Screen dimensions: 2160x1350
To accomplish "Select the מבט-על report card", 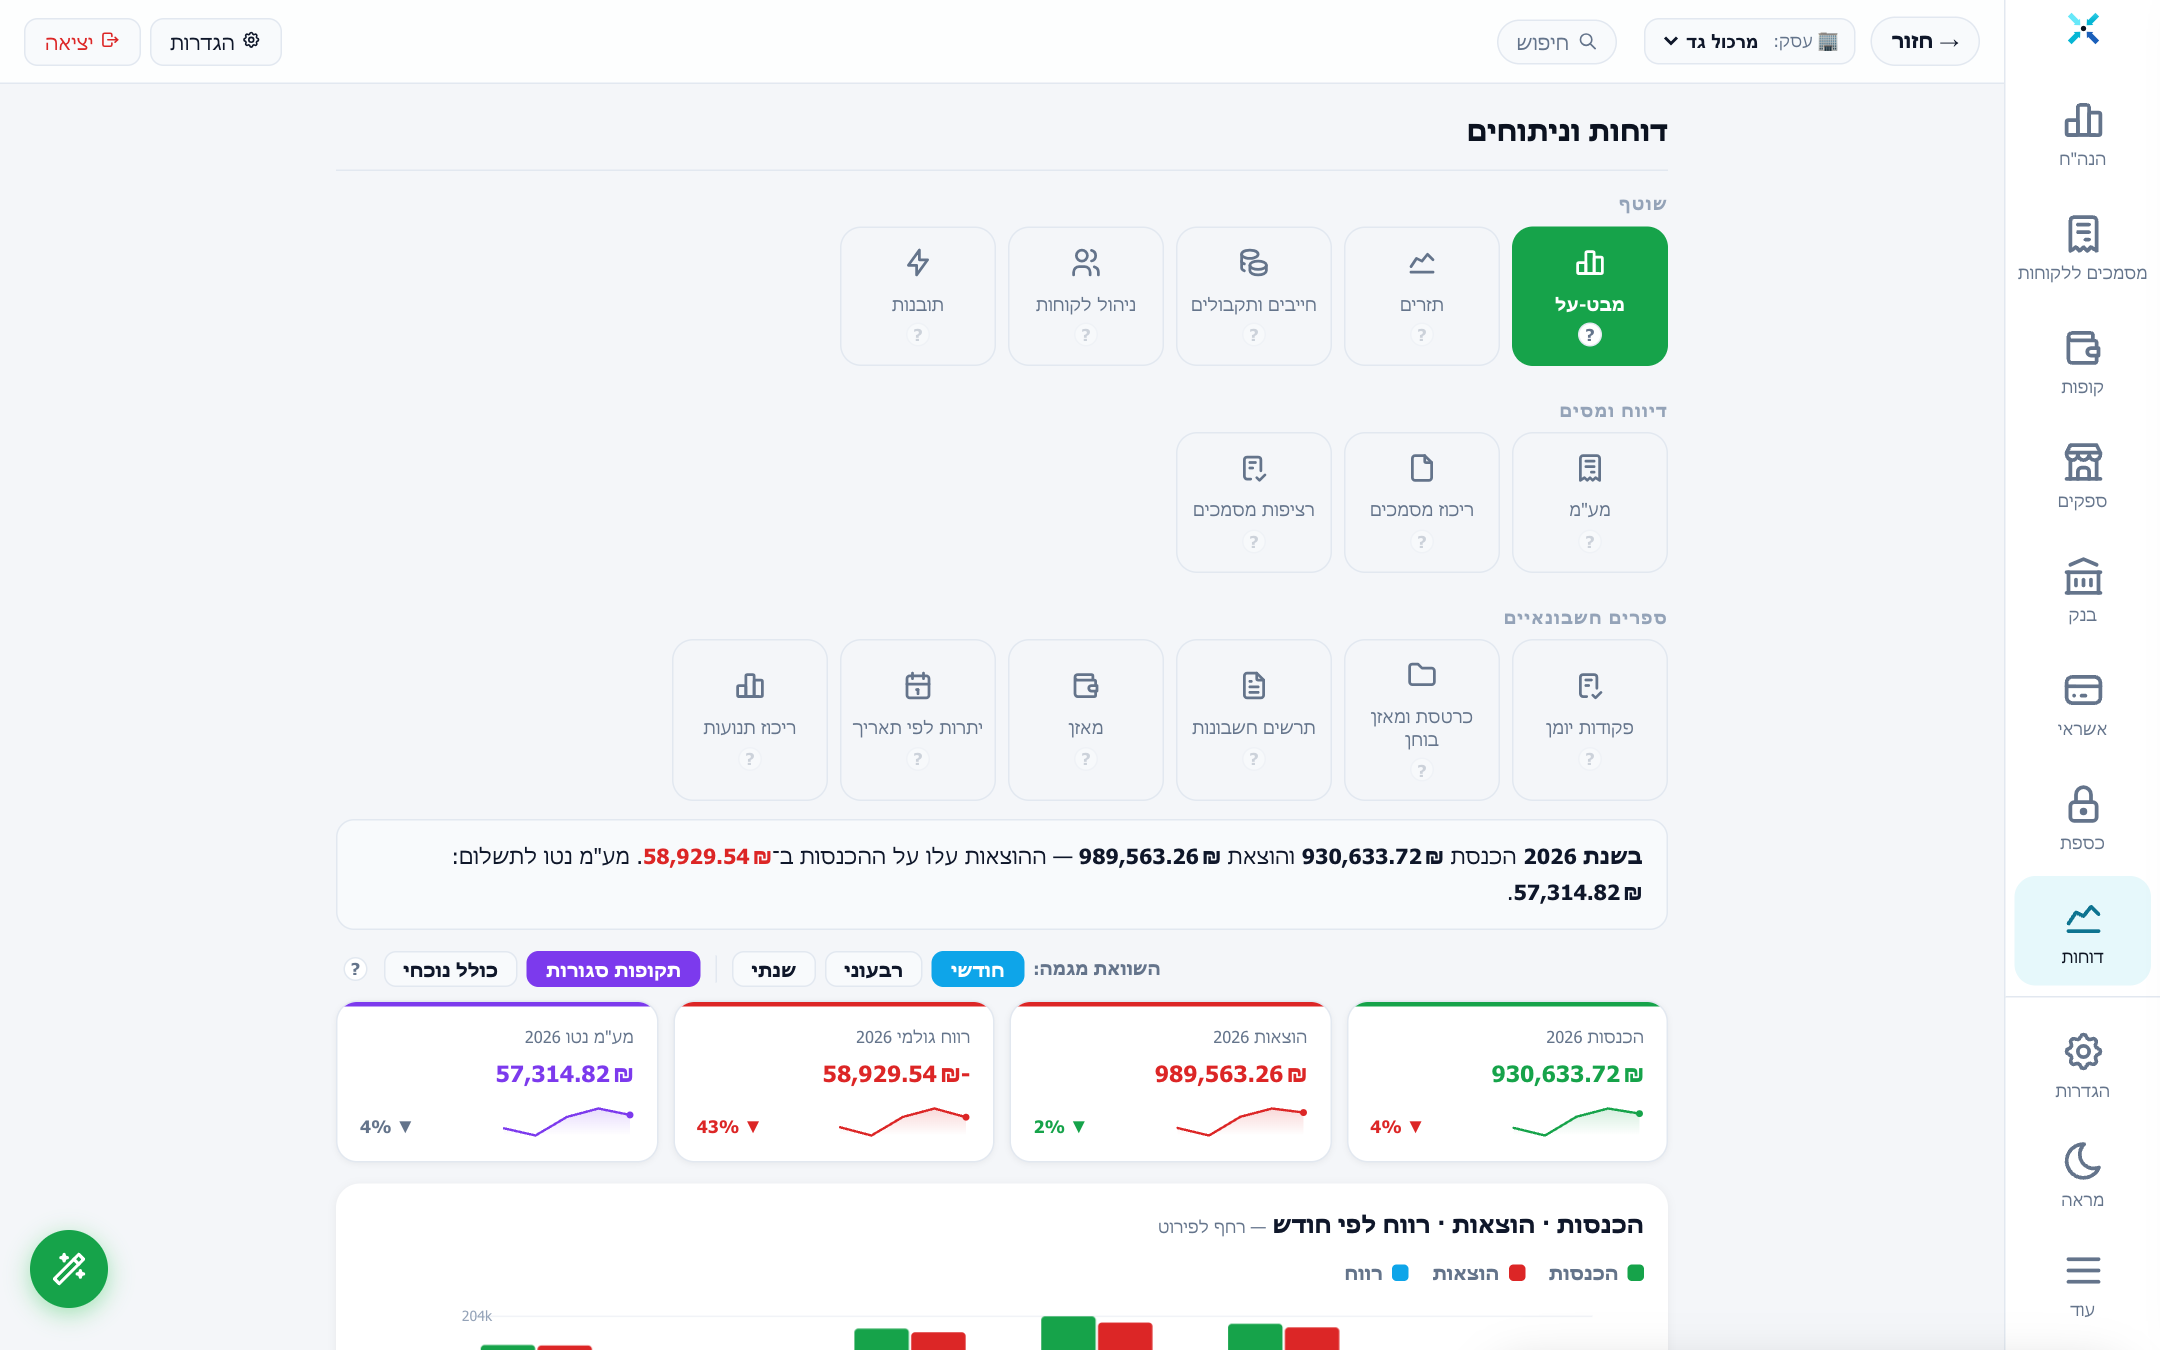I will pos(1589,296).
